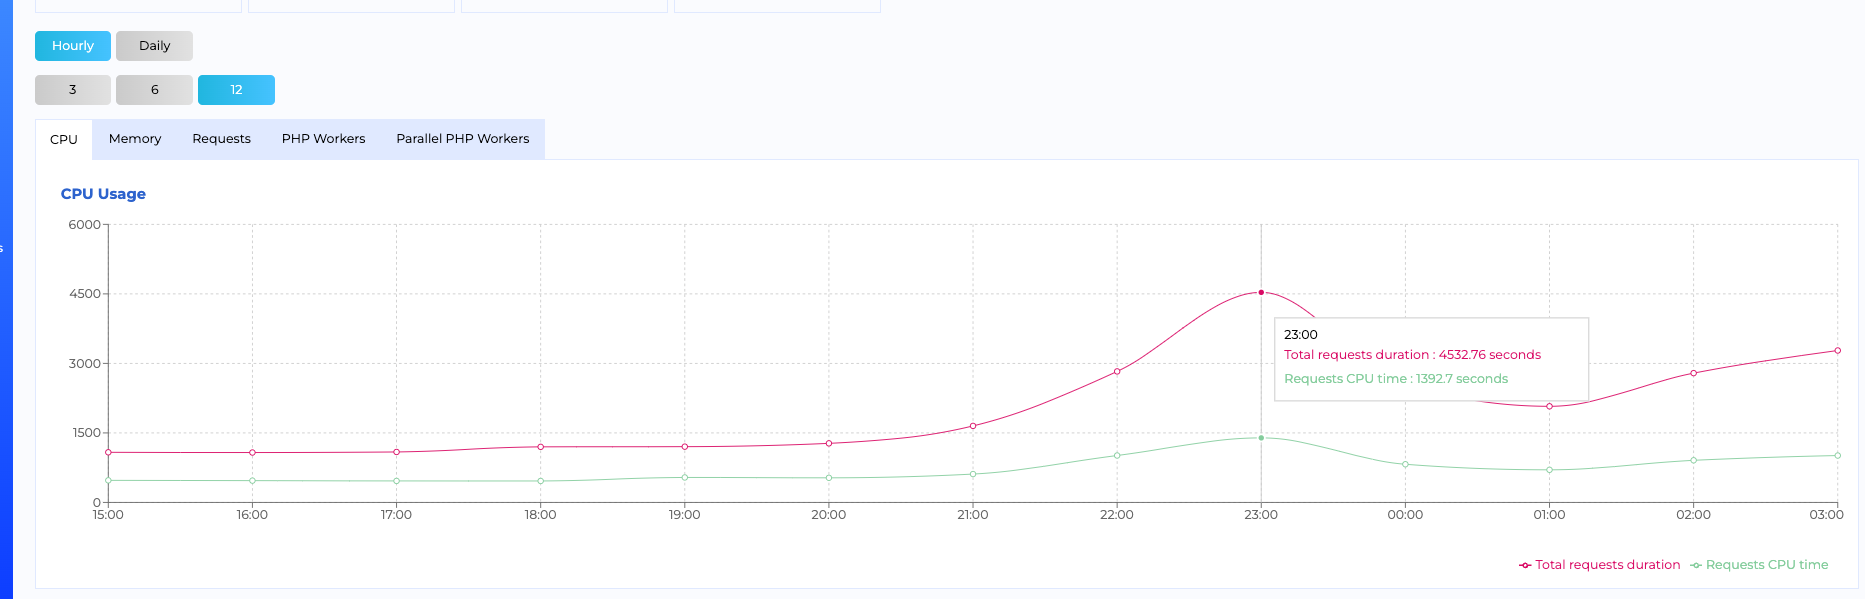The image size is (1865, 599).
Task: Select the 12 hour range button
Action: 236,90
